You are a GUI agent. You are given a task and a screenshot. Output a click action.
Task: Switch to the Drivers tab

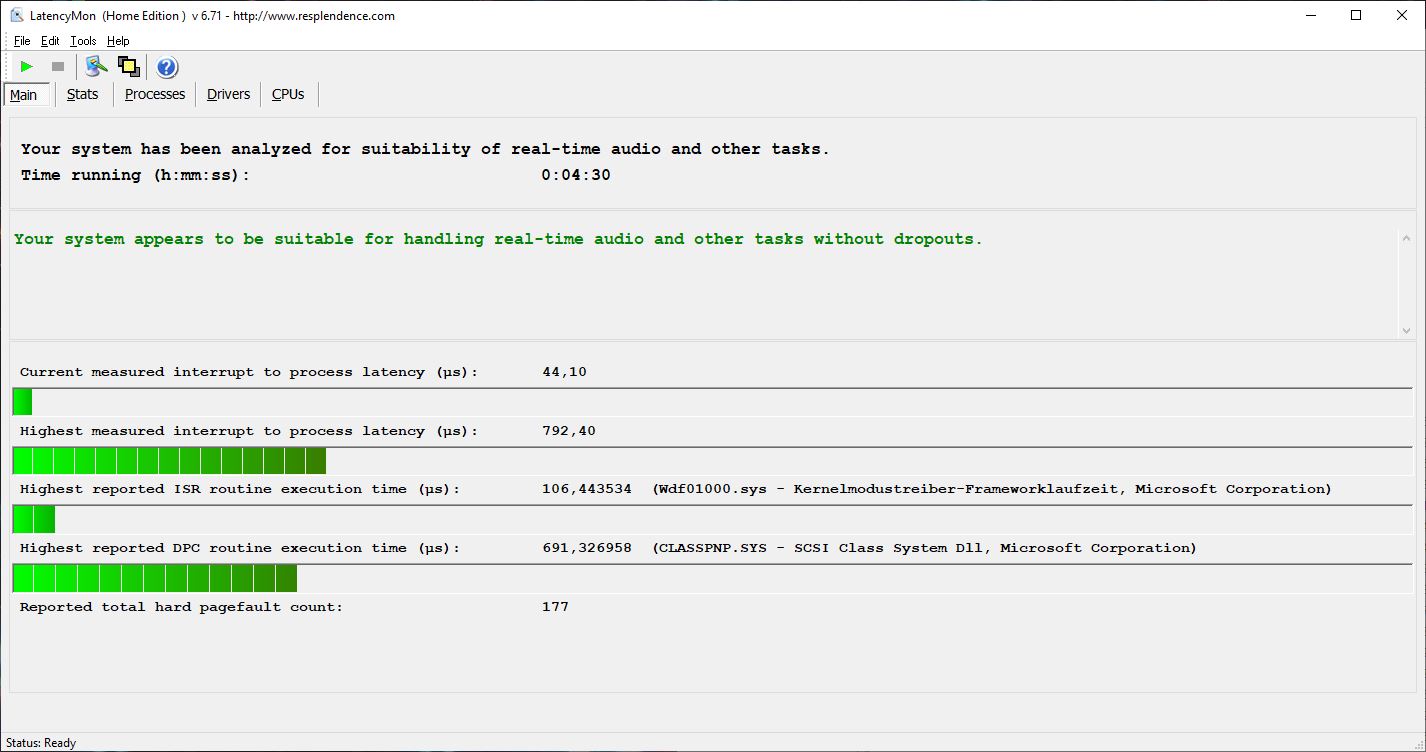(229, 94)
